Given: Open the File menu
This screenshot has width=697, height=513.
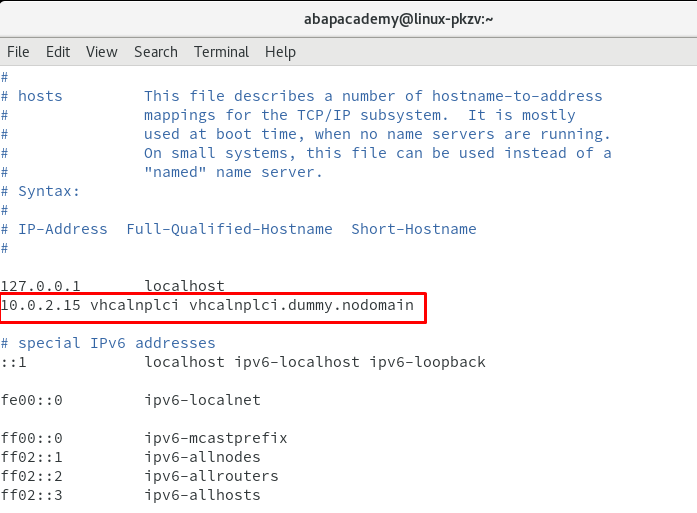Looking at the screenshot, I should pos(18,52).
